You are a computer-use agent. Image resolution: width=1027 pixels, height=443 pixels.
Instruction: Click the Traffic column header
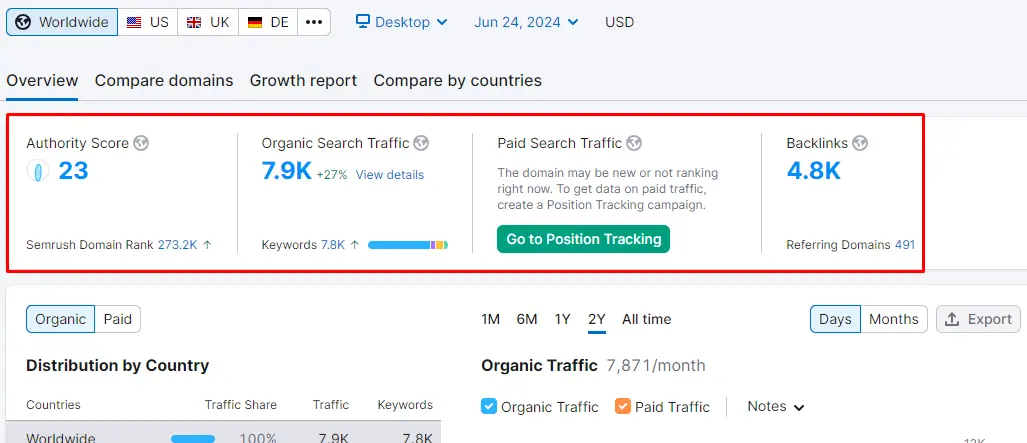(331, 405)
